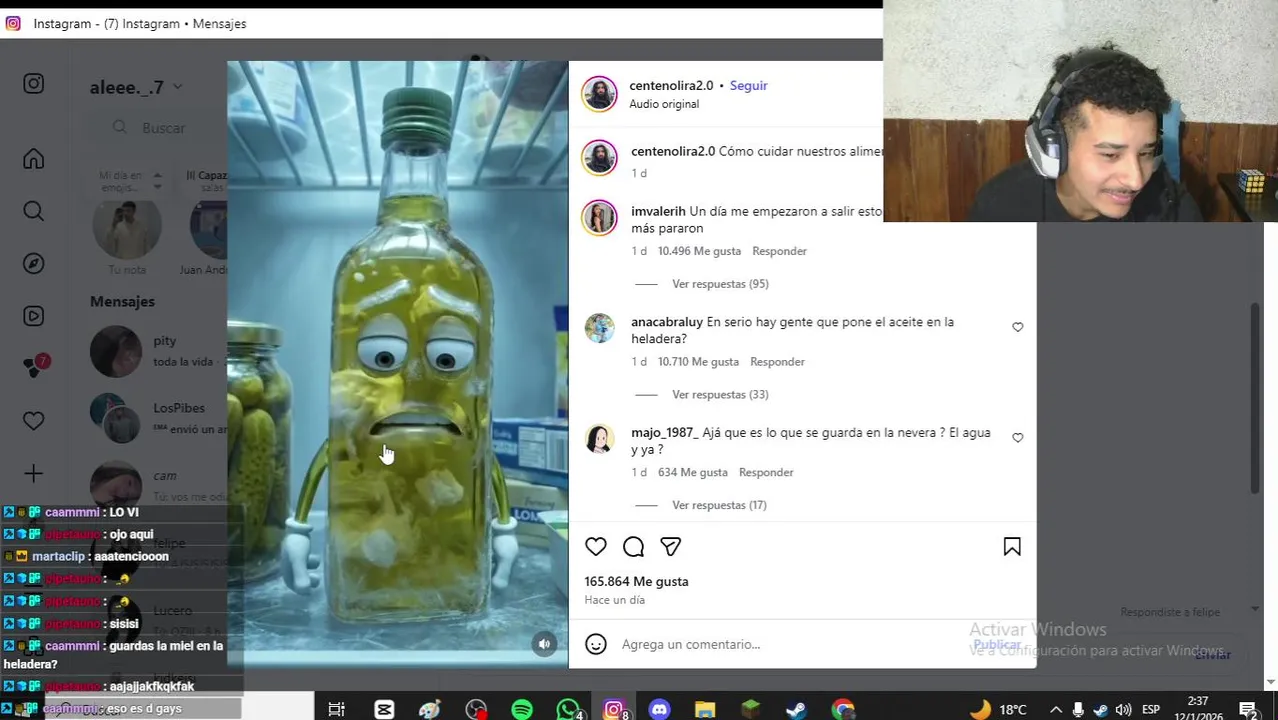Open Discord in taskbar

tap(659, 709)
